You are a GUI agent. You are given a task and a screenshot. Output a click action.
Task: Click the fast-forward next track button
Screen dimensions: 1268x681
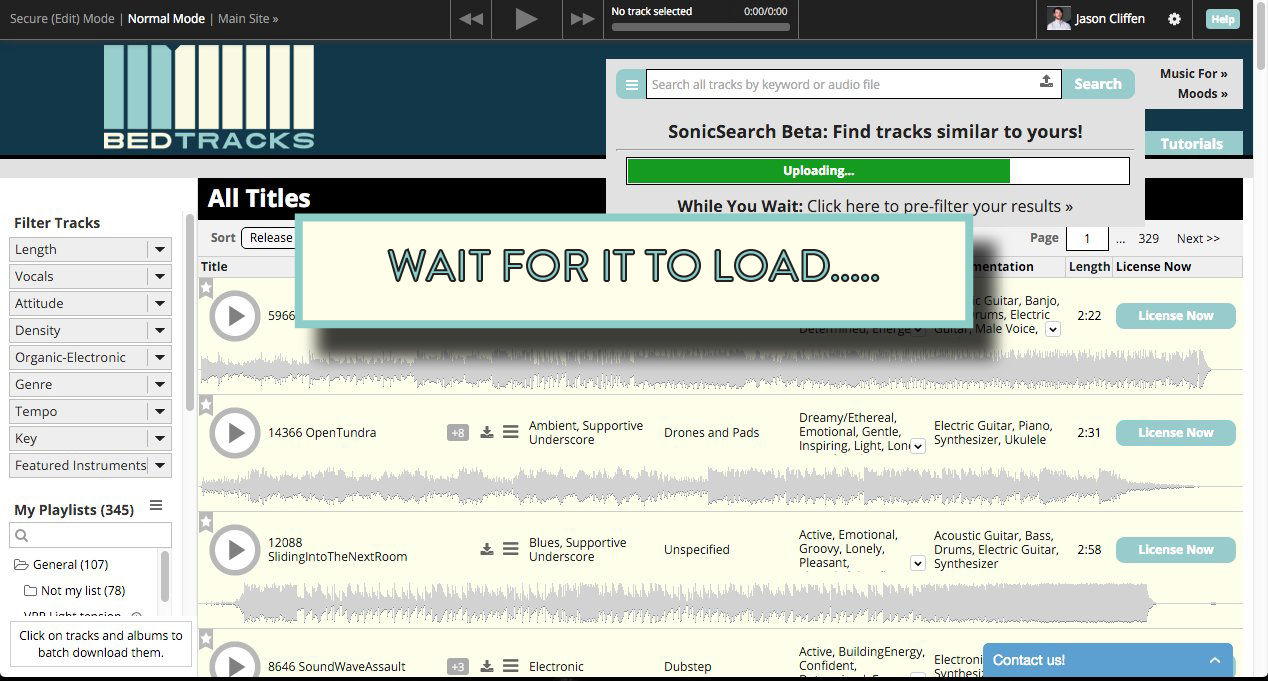[x=582, y=19]
